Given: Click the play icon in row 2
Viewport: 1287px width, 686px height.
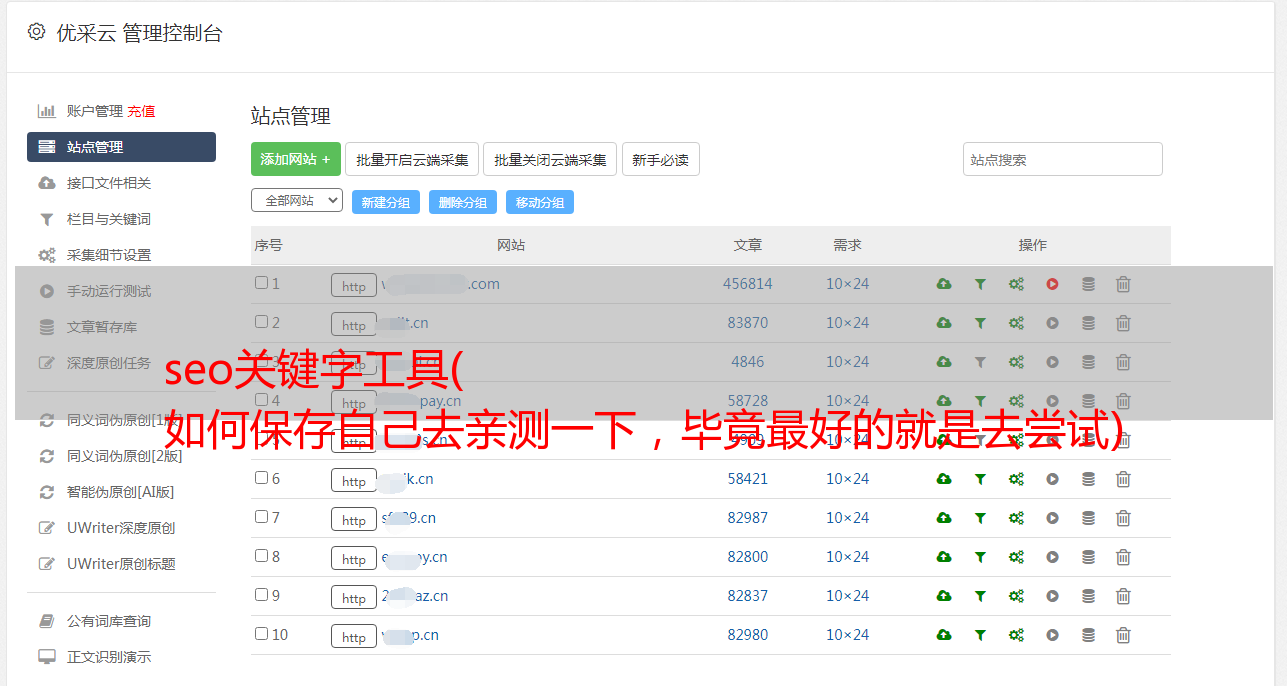Looking at the screenshot, I should click(x=1052, y=323).
